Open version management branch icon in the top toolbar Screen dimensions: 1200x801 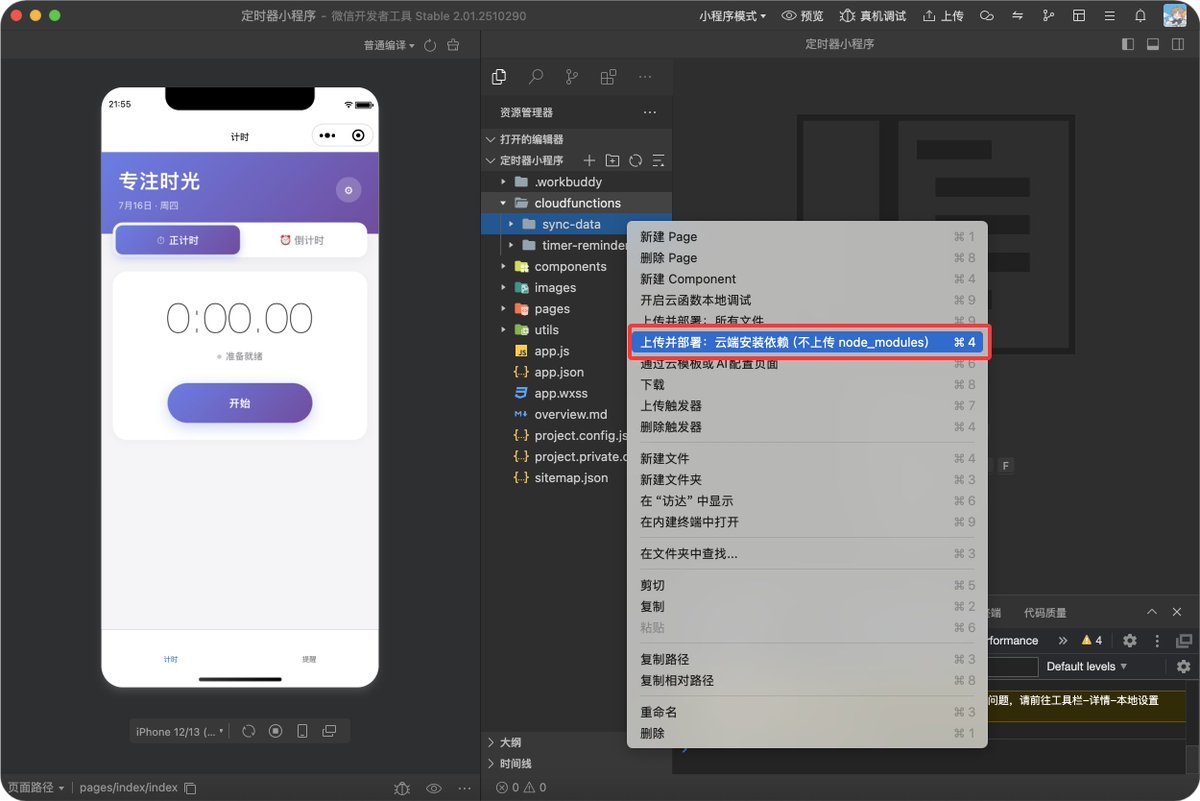(1048, 16)
